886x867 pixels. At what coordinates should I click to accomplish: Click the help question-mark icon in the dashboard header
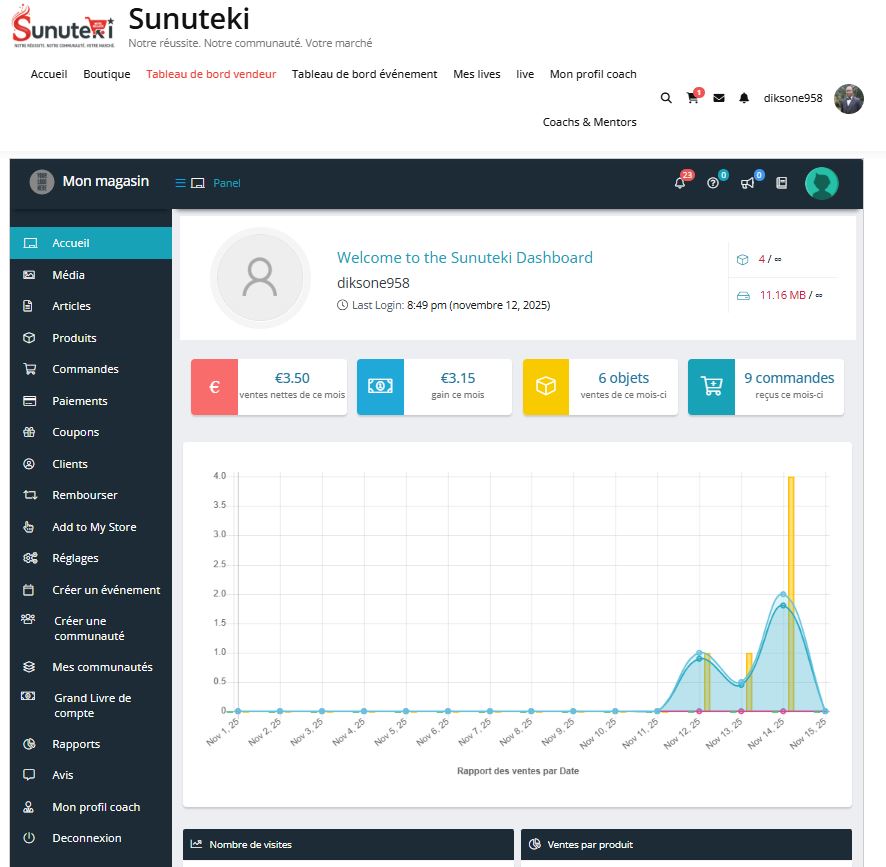[x=712, y=183]
